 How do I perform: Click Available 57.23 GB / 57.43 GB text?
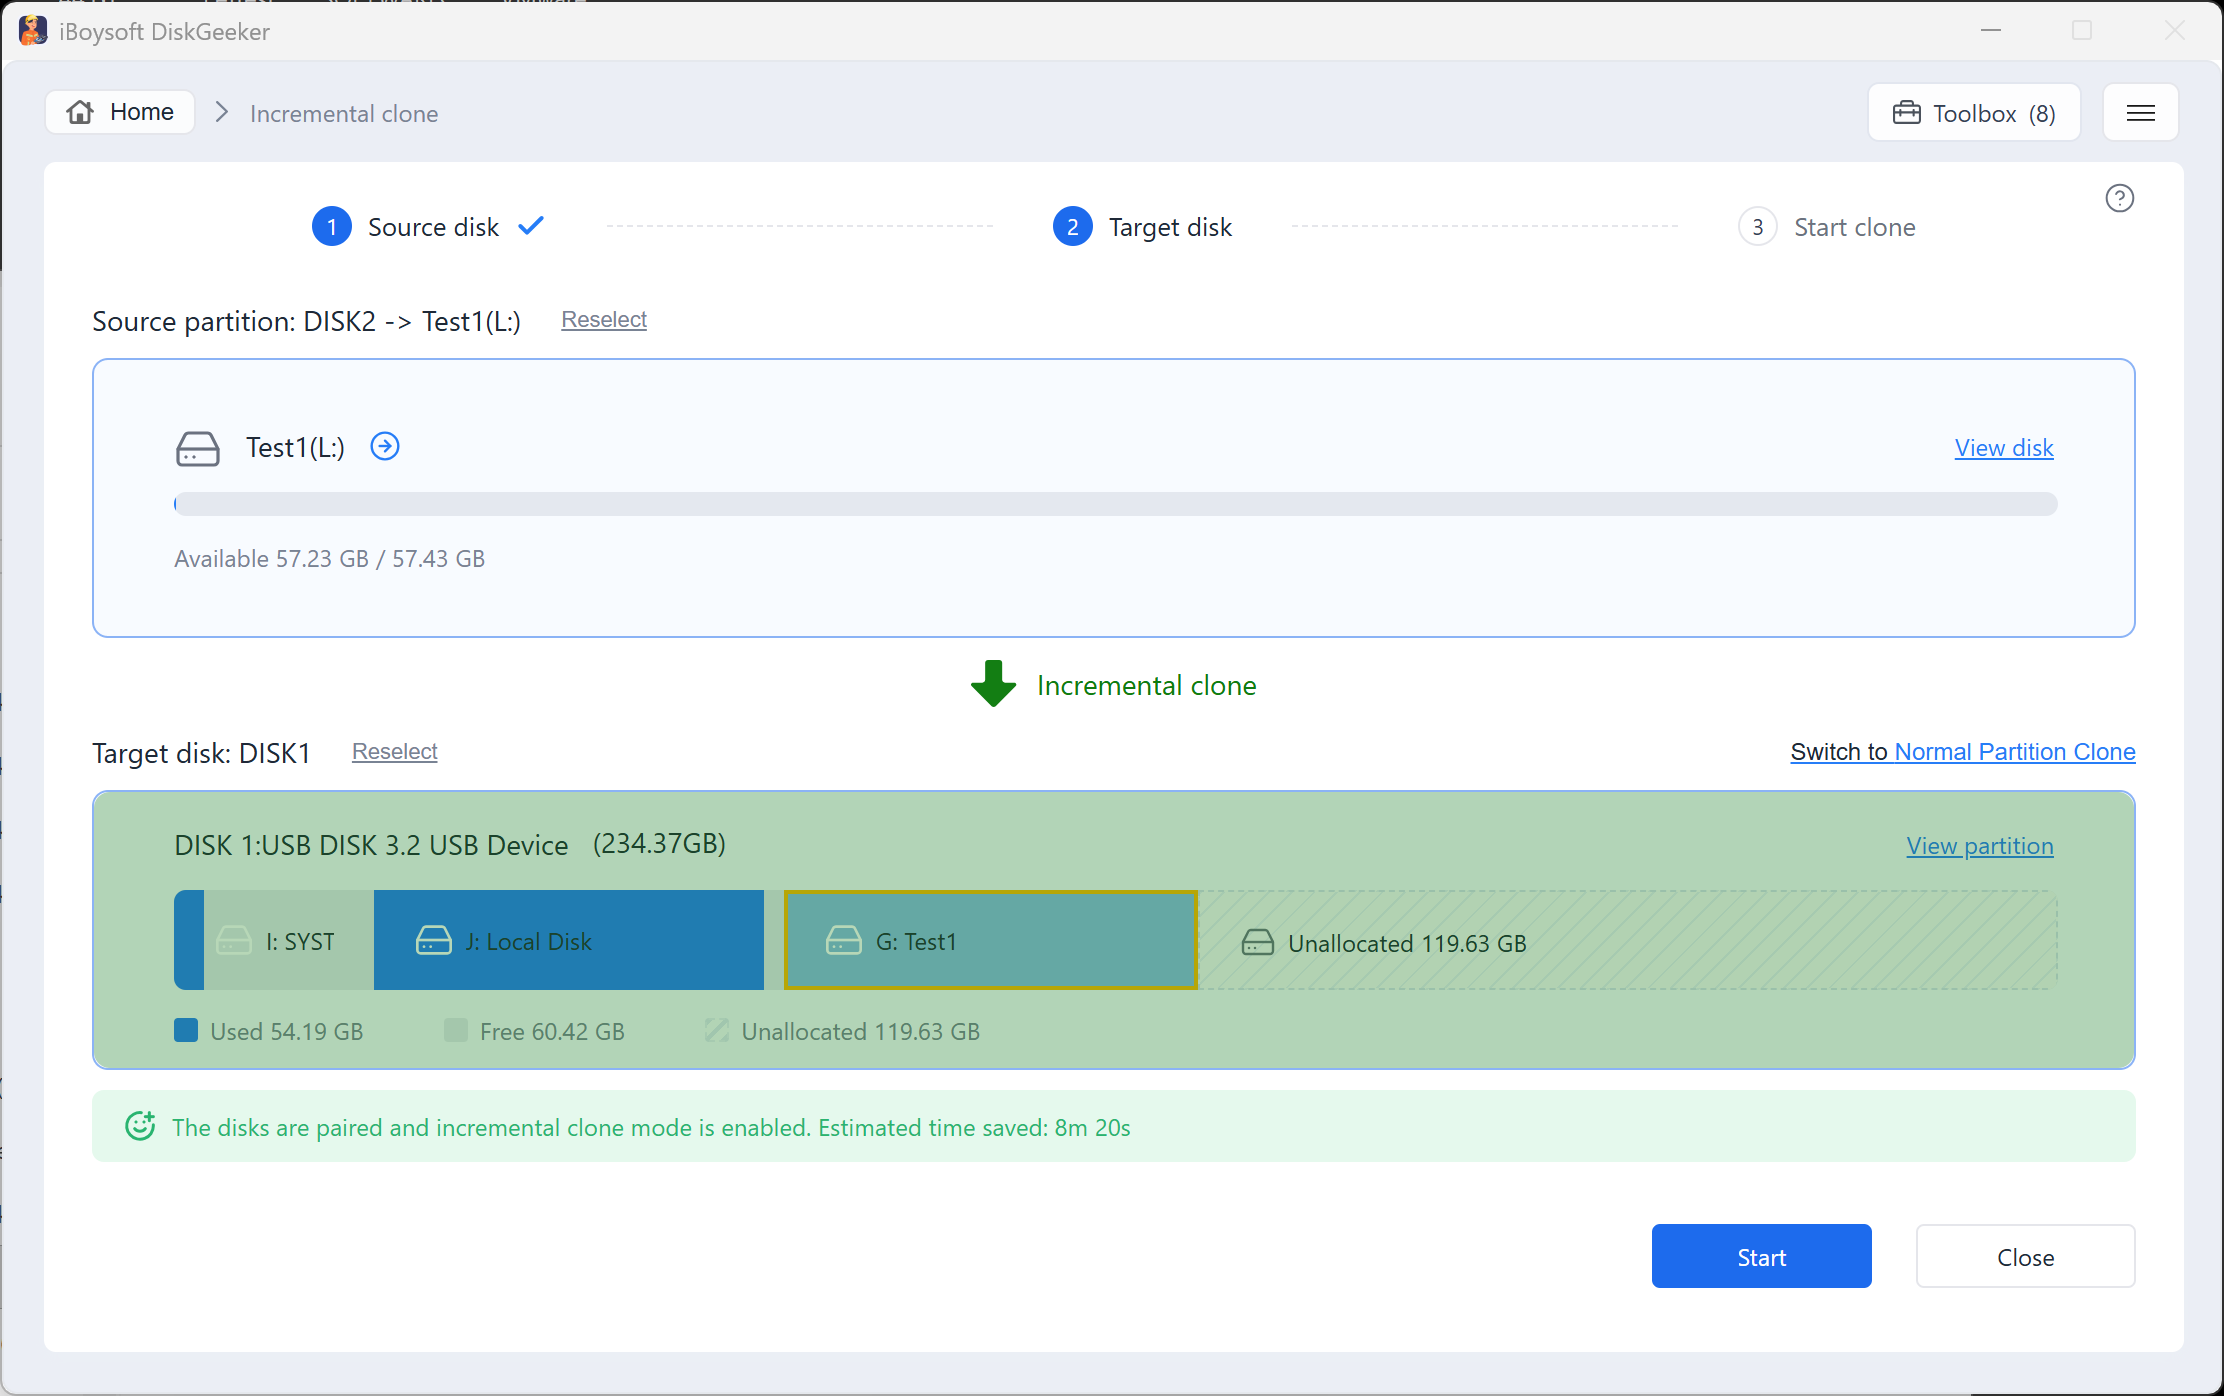pyautogui.click(x=330, y=558)
